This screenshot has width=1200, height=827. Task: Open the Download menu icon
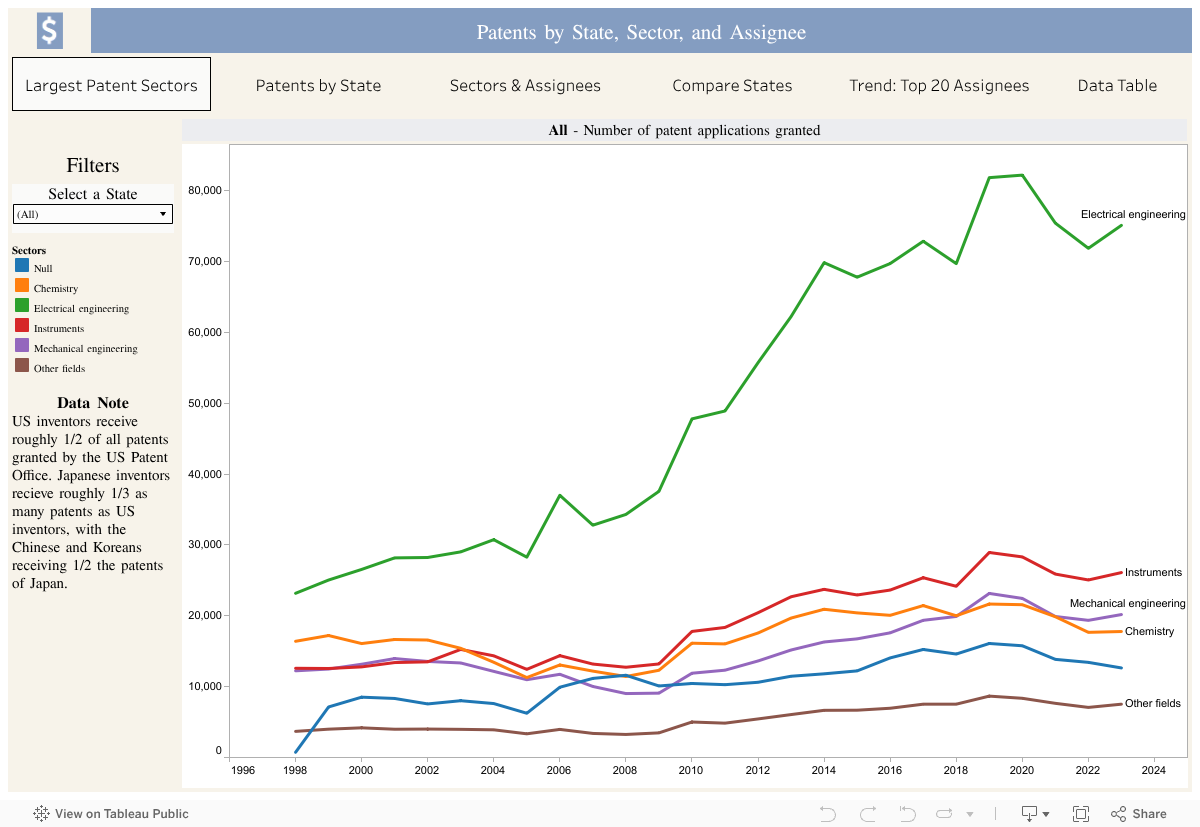pyautogui.click(x=1029, y=814)
